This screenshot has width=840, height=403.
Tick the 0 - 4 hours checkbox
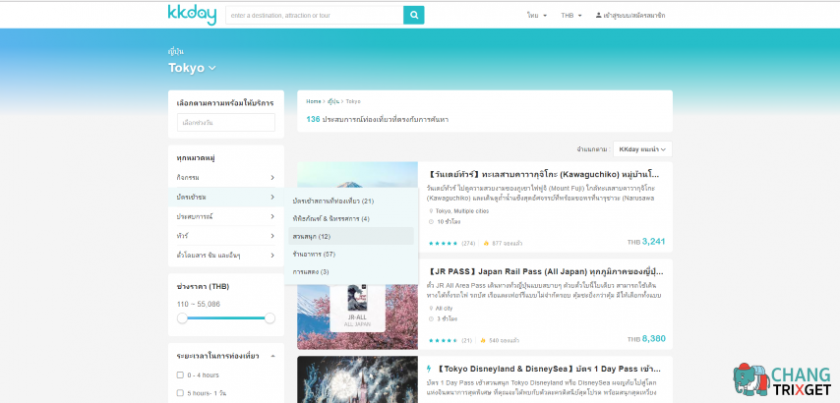pos(180,375)
